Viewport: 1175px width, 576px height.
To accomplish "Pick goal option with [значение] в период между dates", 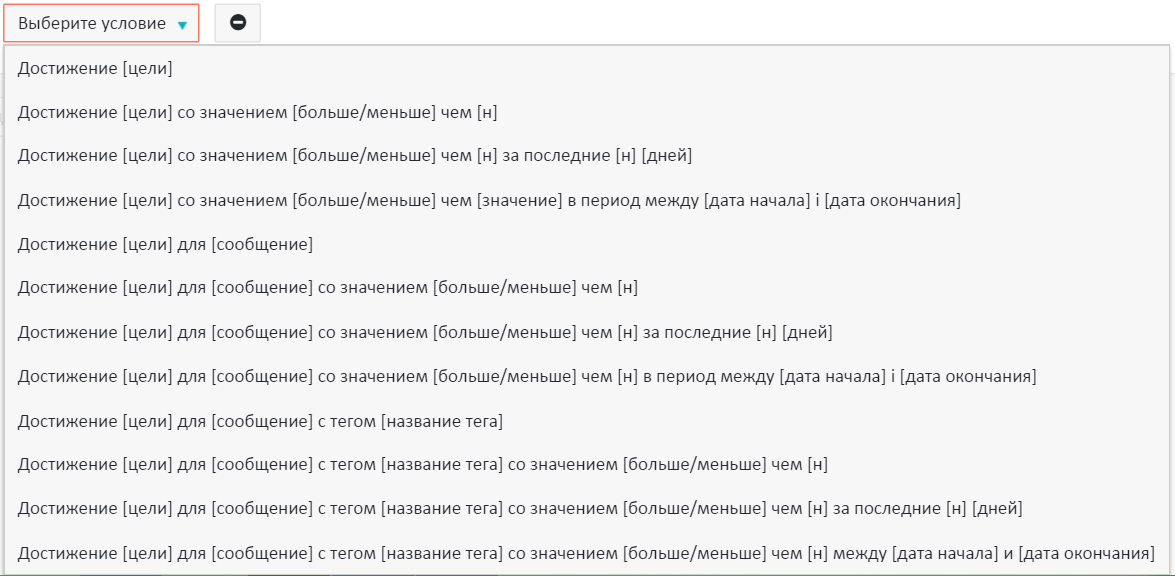I will click(x=489, y=201).
